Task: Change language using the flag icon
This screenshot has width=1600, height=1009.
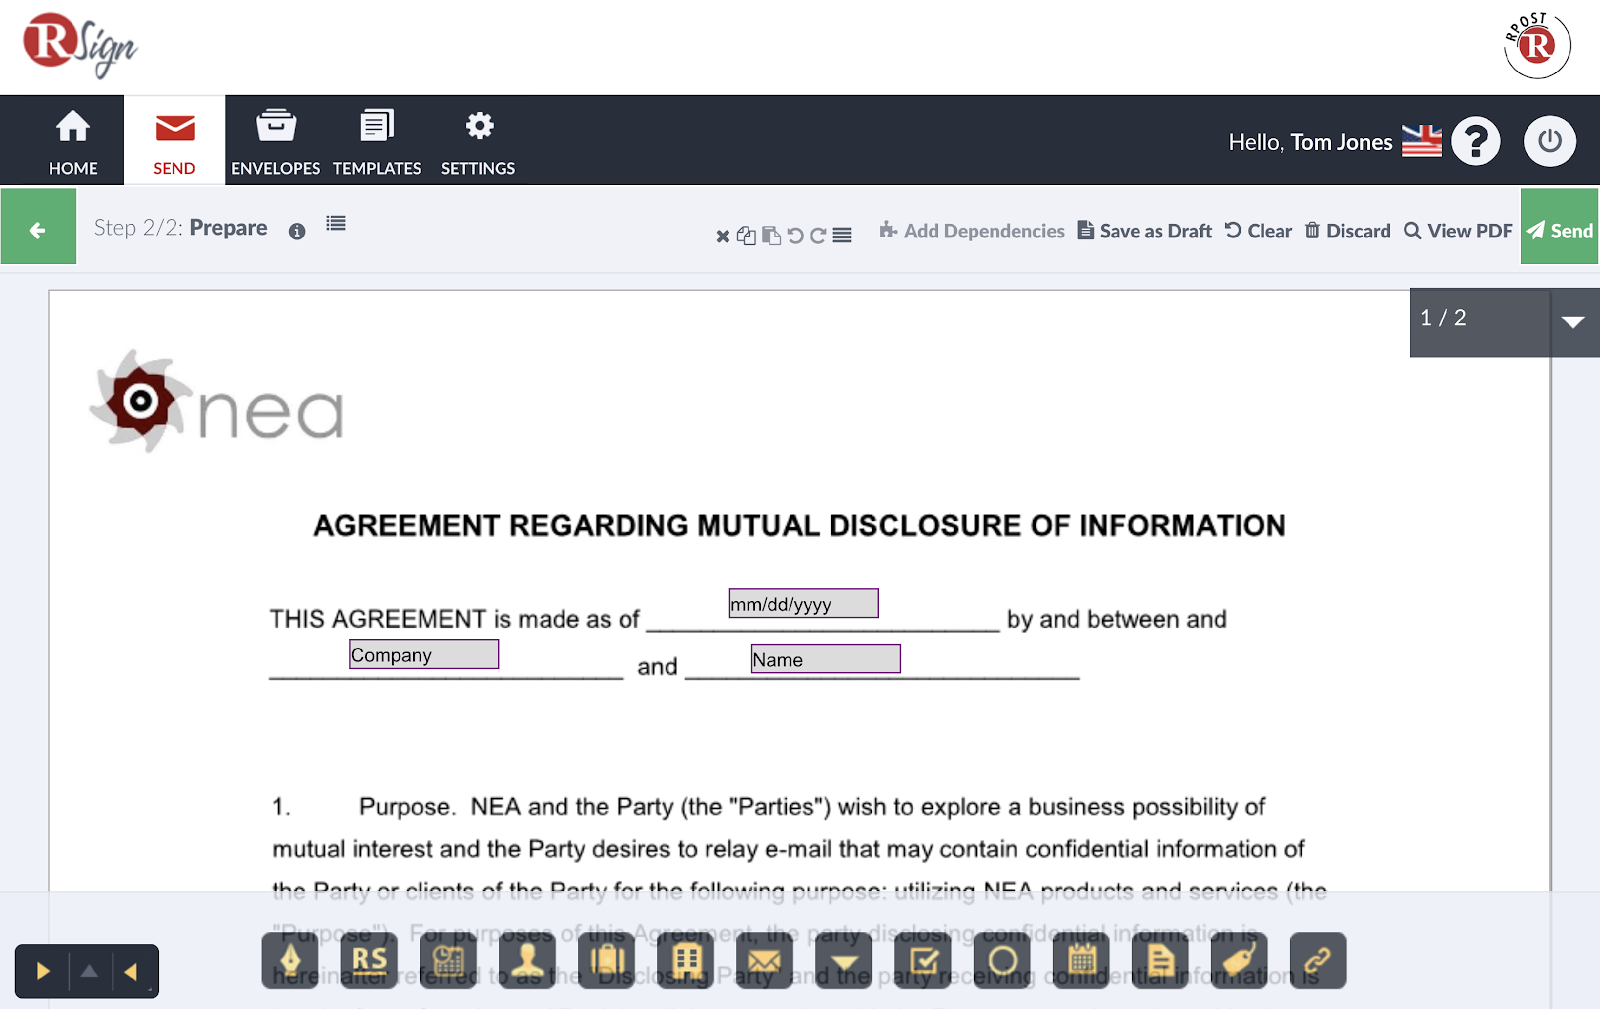Action: pyautogui.click(x=1422, y=141)
